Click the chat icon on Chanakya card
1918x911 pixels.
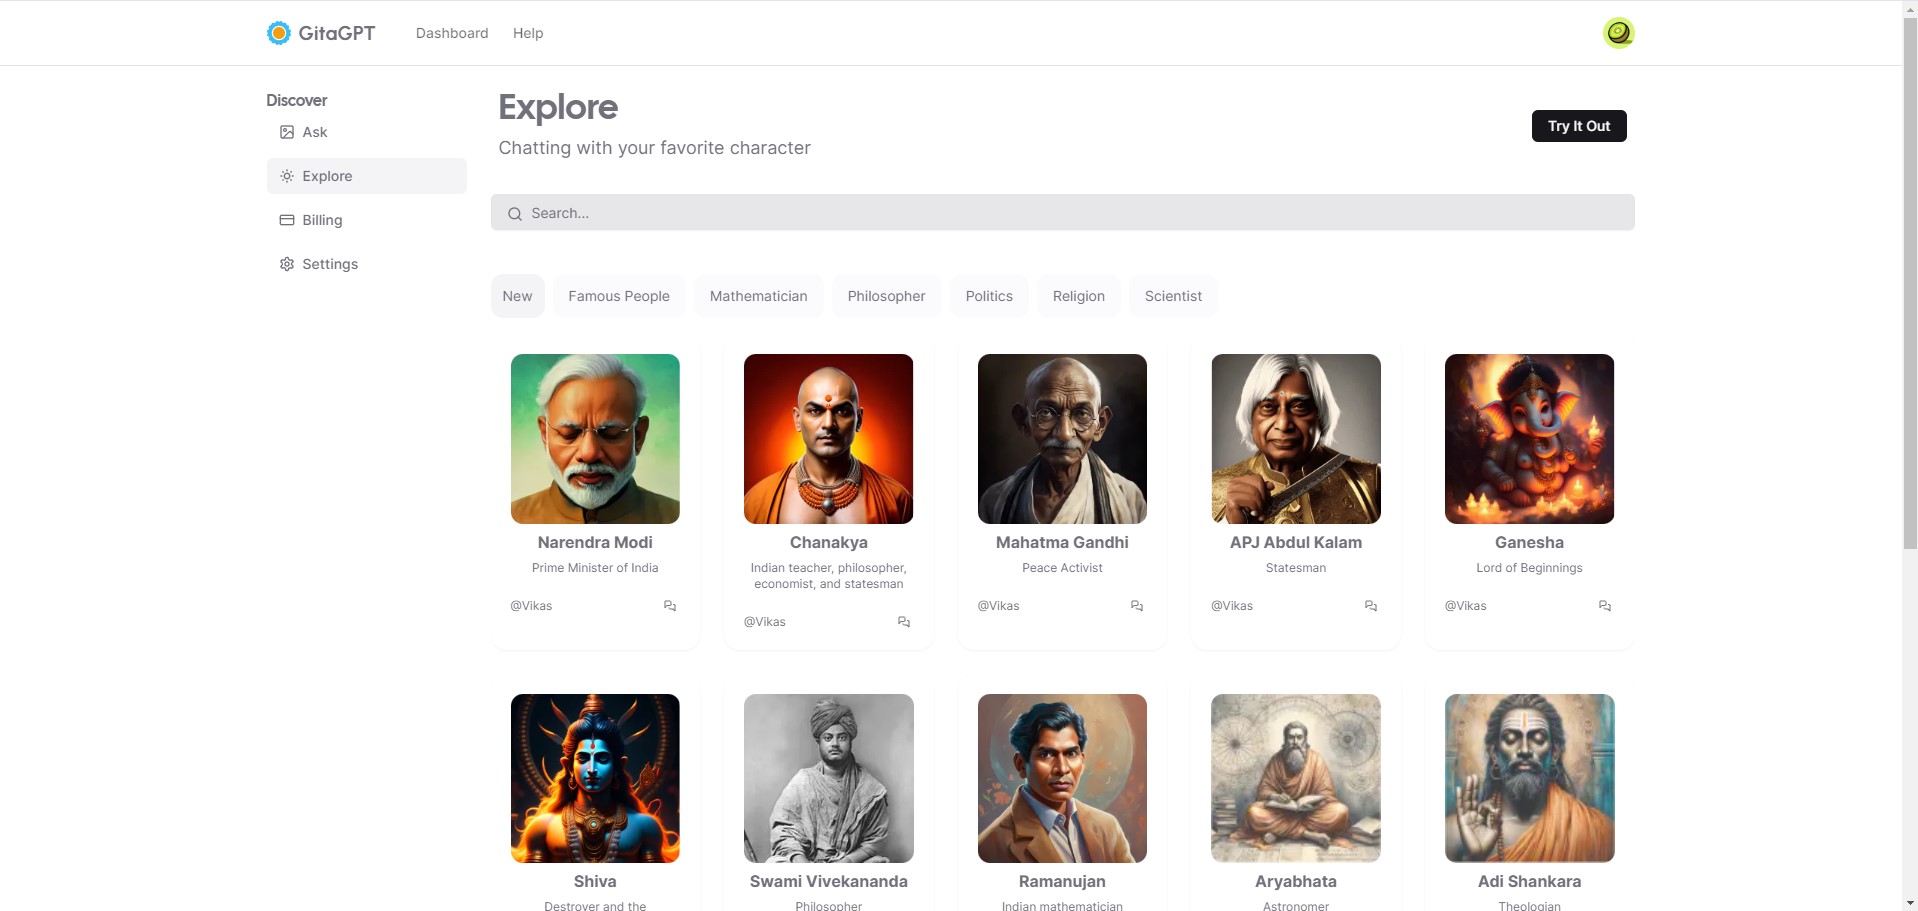point(904,622)
